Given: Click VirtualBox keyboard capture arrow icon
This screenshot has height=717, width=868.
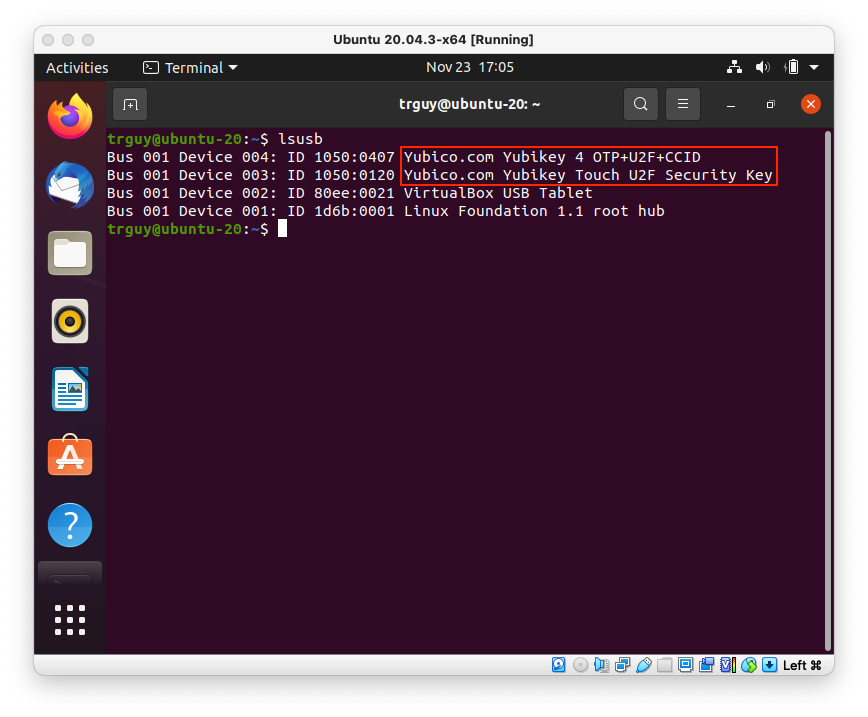Looking at the screenshot, I should pyautogui.click(x=769, y=665).
